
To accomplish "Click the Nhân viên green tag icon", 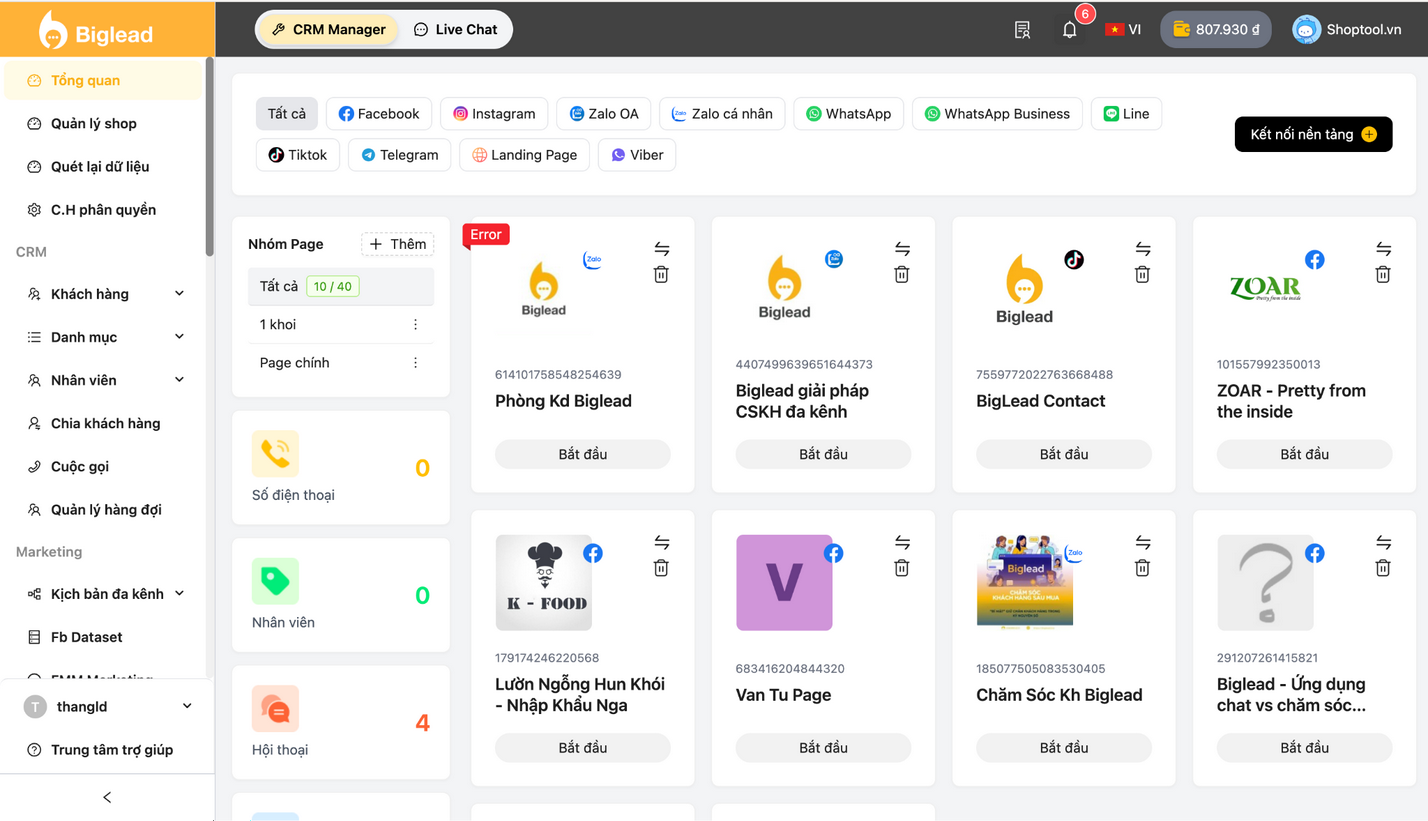I will 275,581.
